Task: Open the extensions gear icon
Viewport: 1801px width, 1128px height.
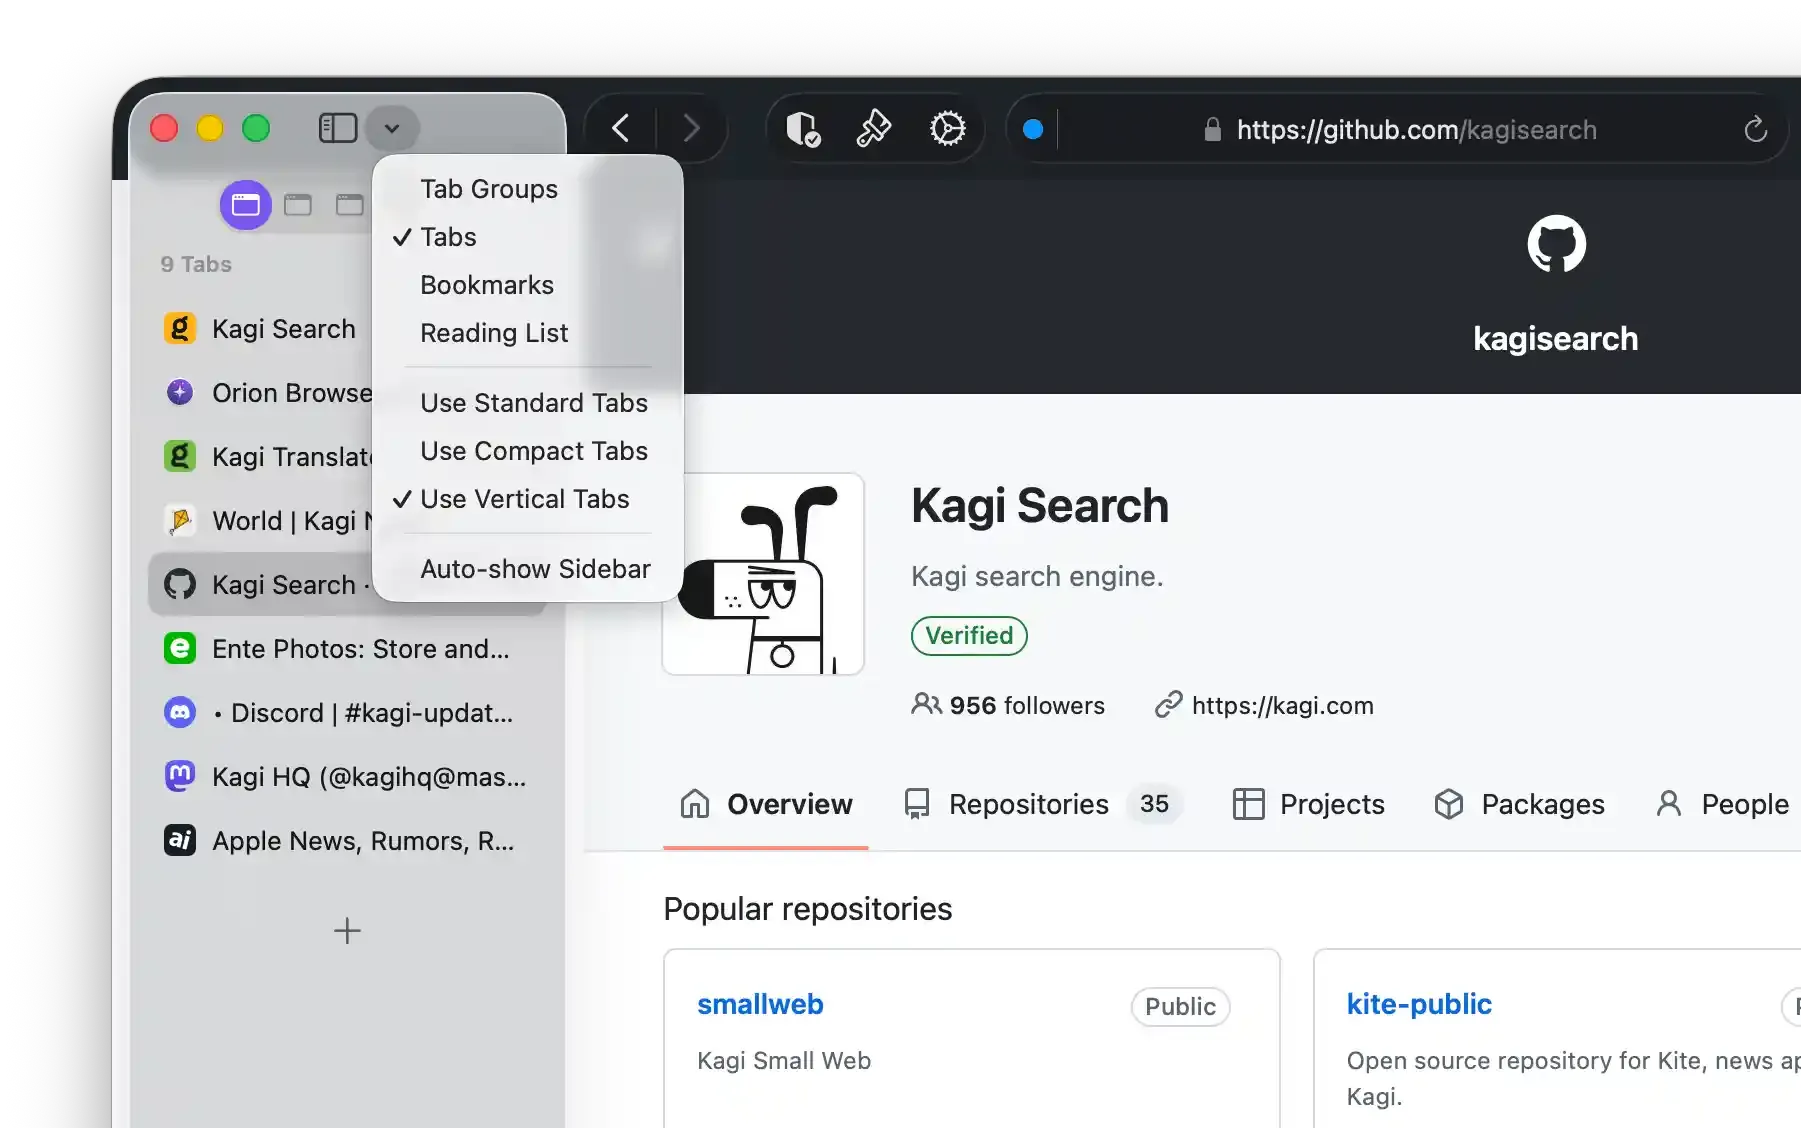Action: pyautogui.click(x=947, y=128)
